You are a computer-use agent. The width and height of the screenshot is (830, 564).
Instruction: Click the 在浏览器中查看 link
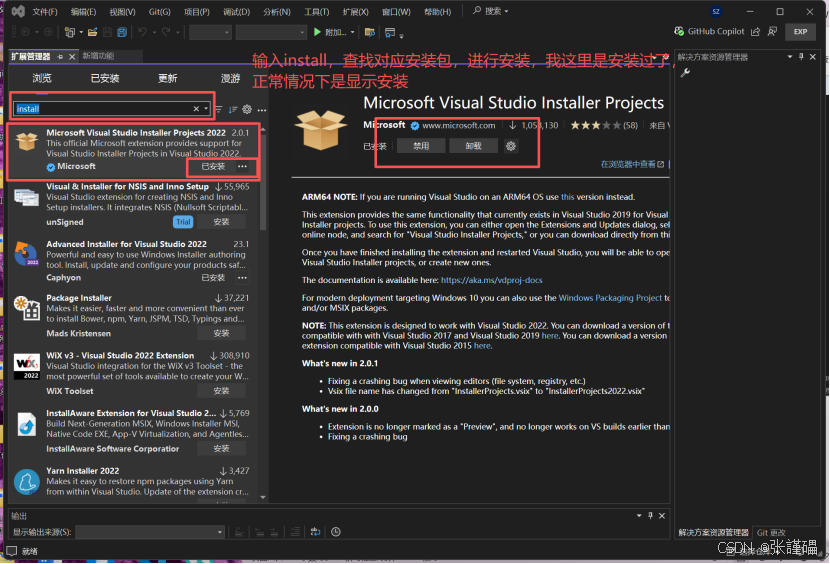(632, 164)
